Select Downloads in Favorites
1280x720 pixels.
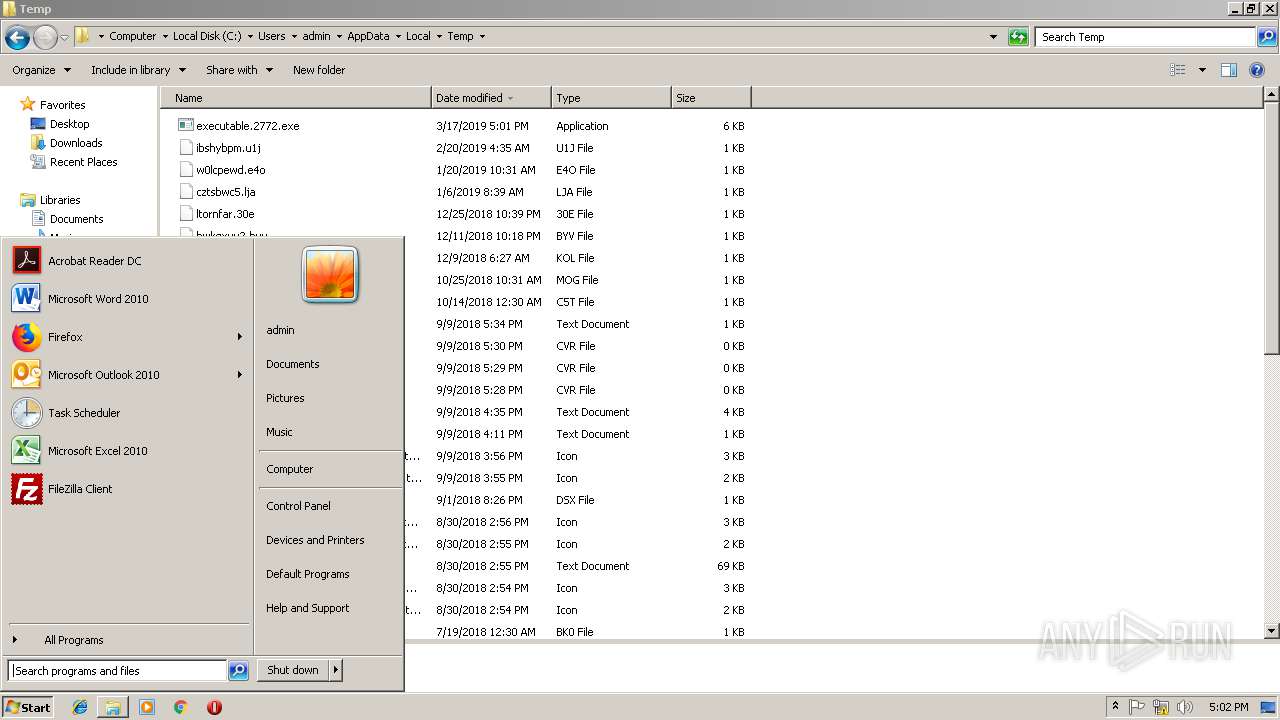pos(66,143)
